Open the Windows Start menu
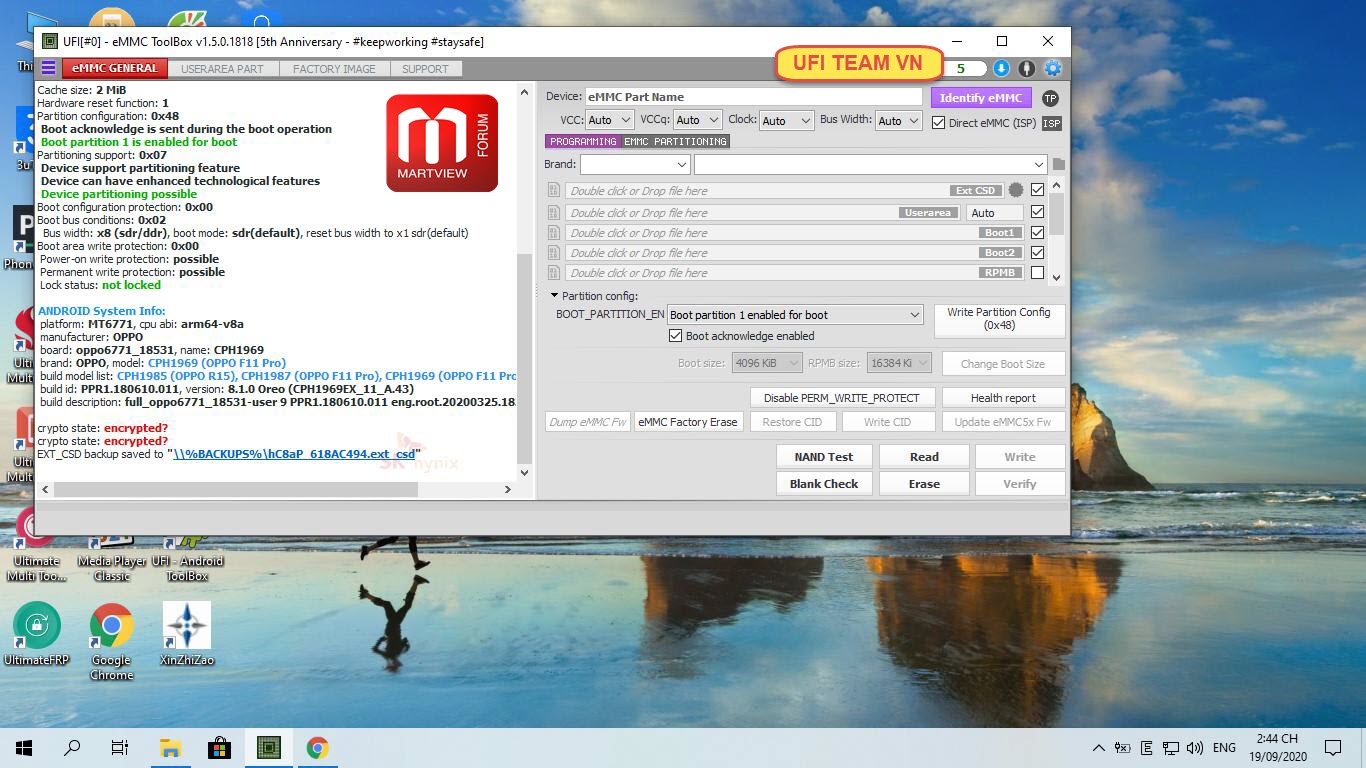The height and width of the screenshot is (768, 1366). (x=24, y=748)
